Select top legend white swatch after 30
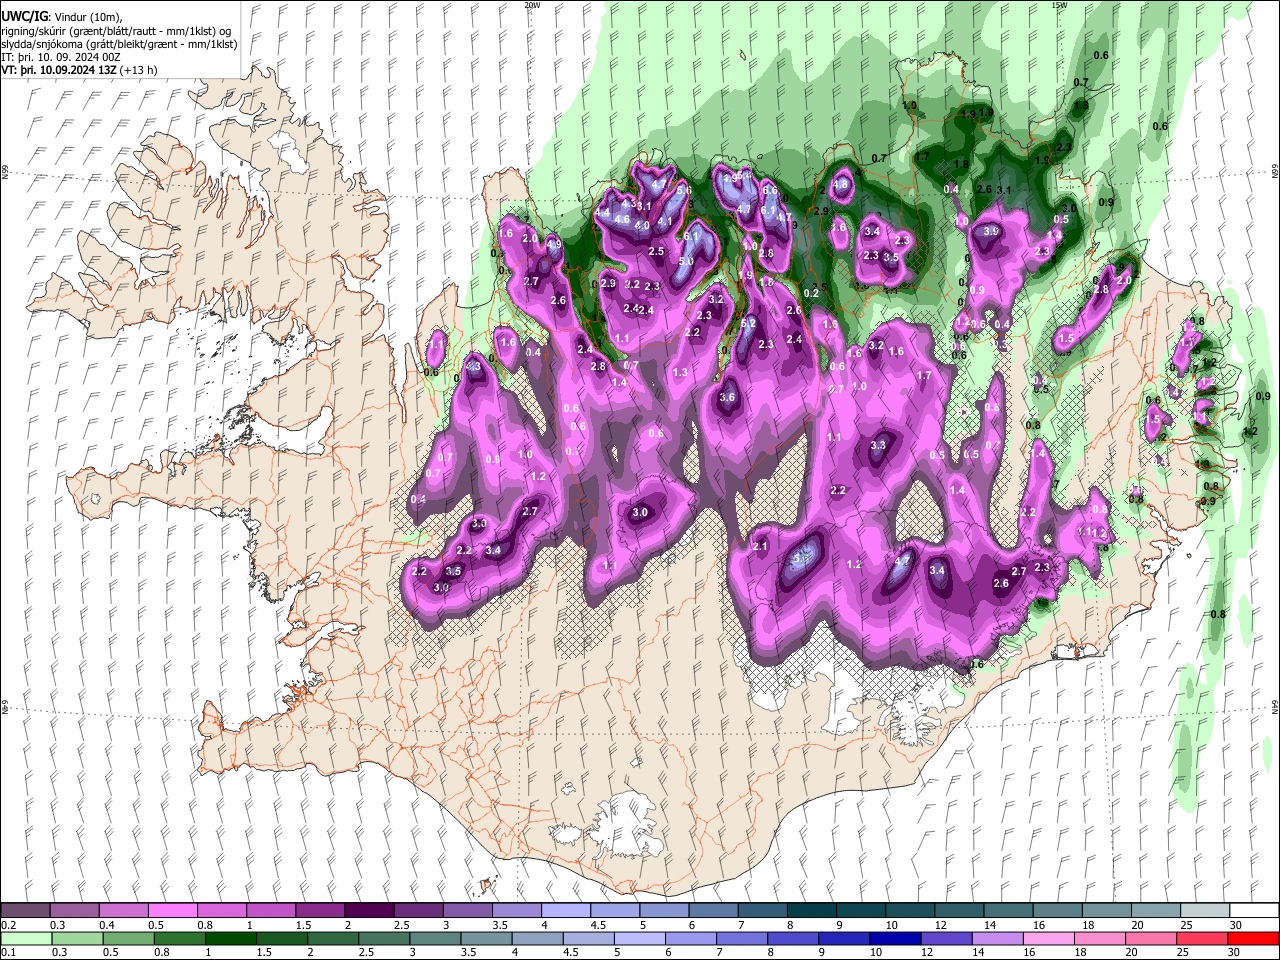The height and width of the screenshot is (960, 1280). click(1253, 911)
